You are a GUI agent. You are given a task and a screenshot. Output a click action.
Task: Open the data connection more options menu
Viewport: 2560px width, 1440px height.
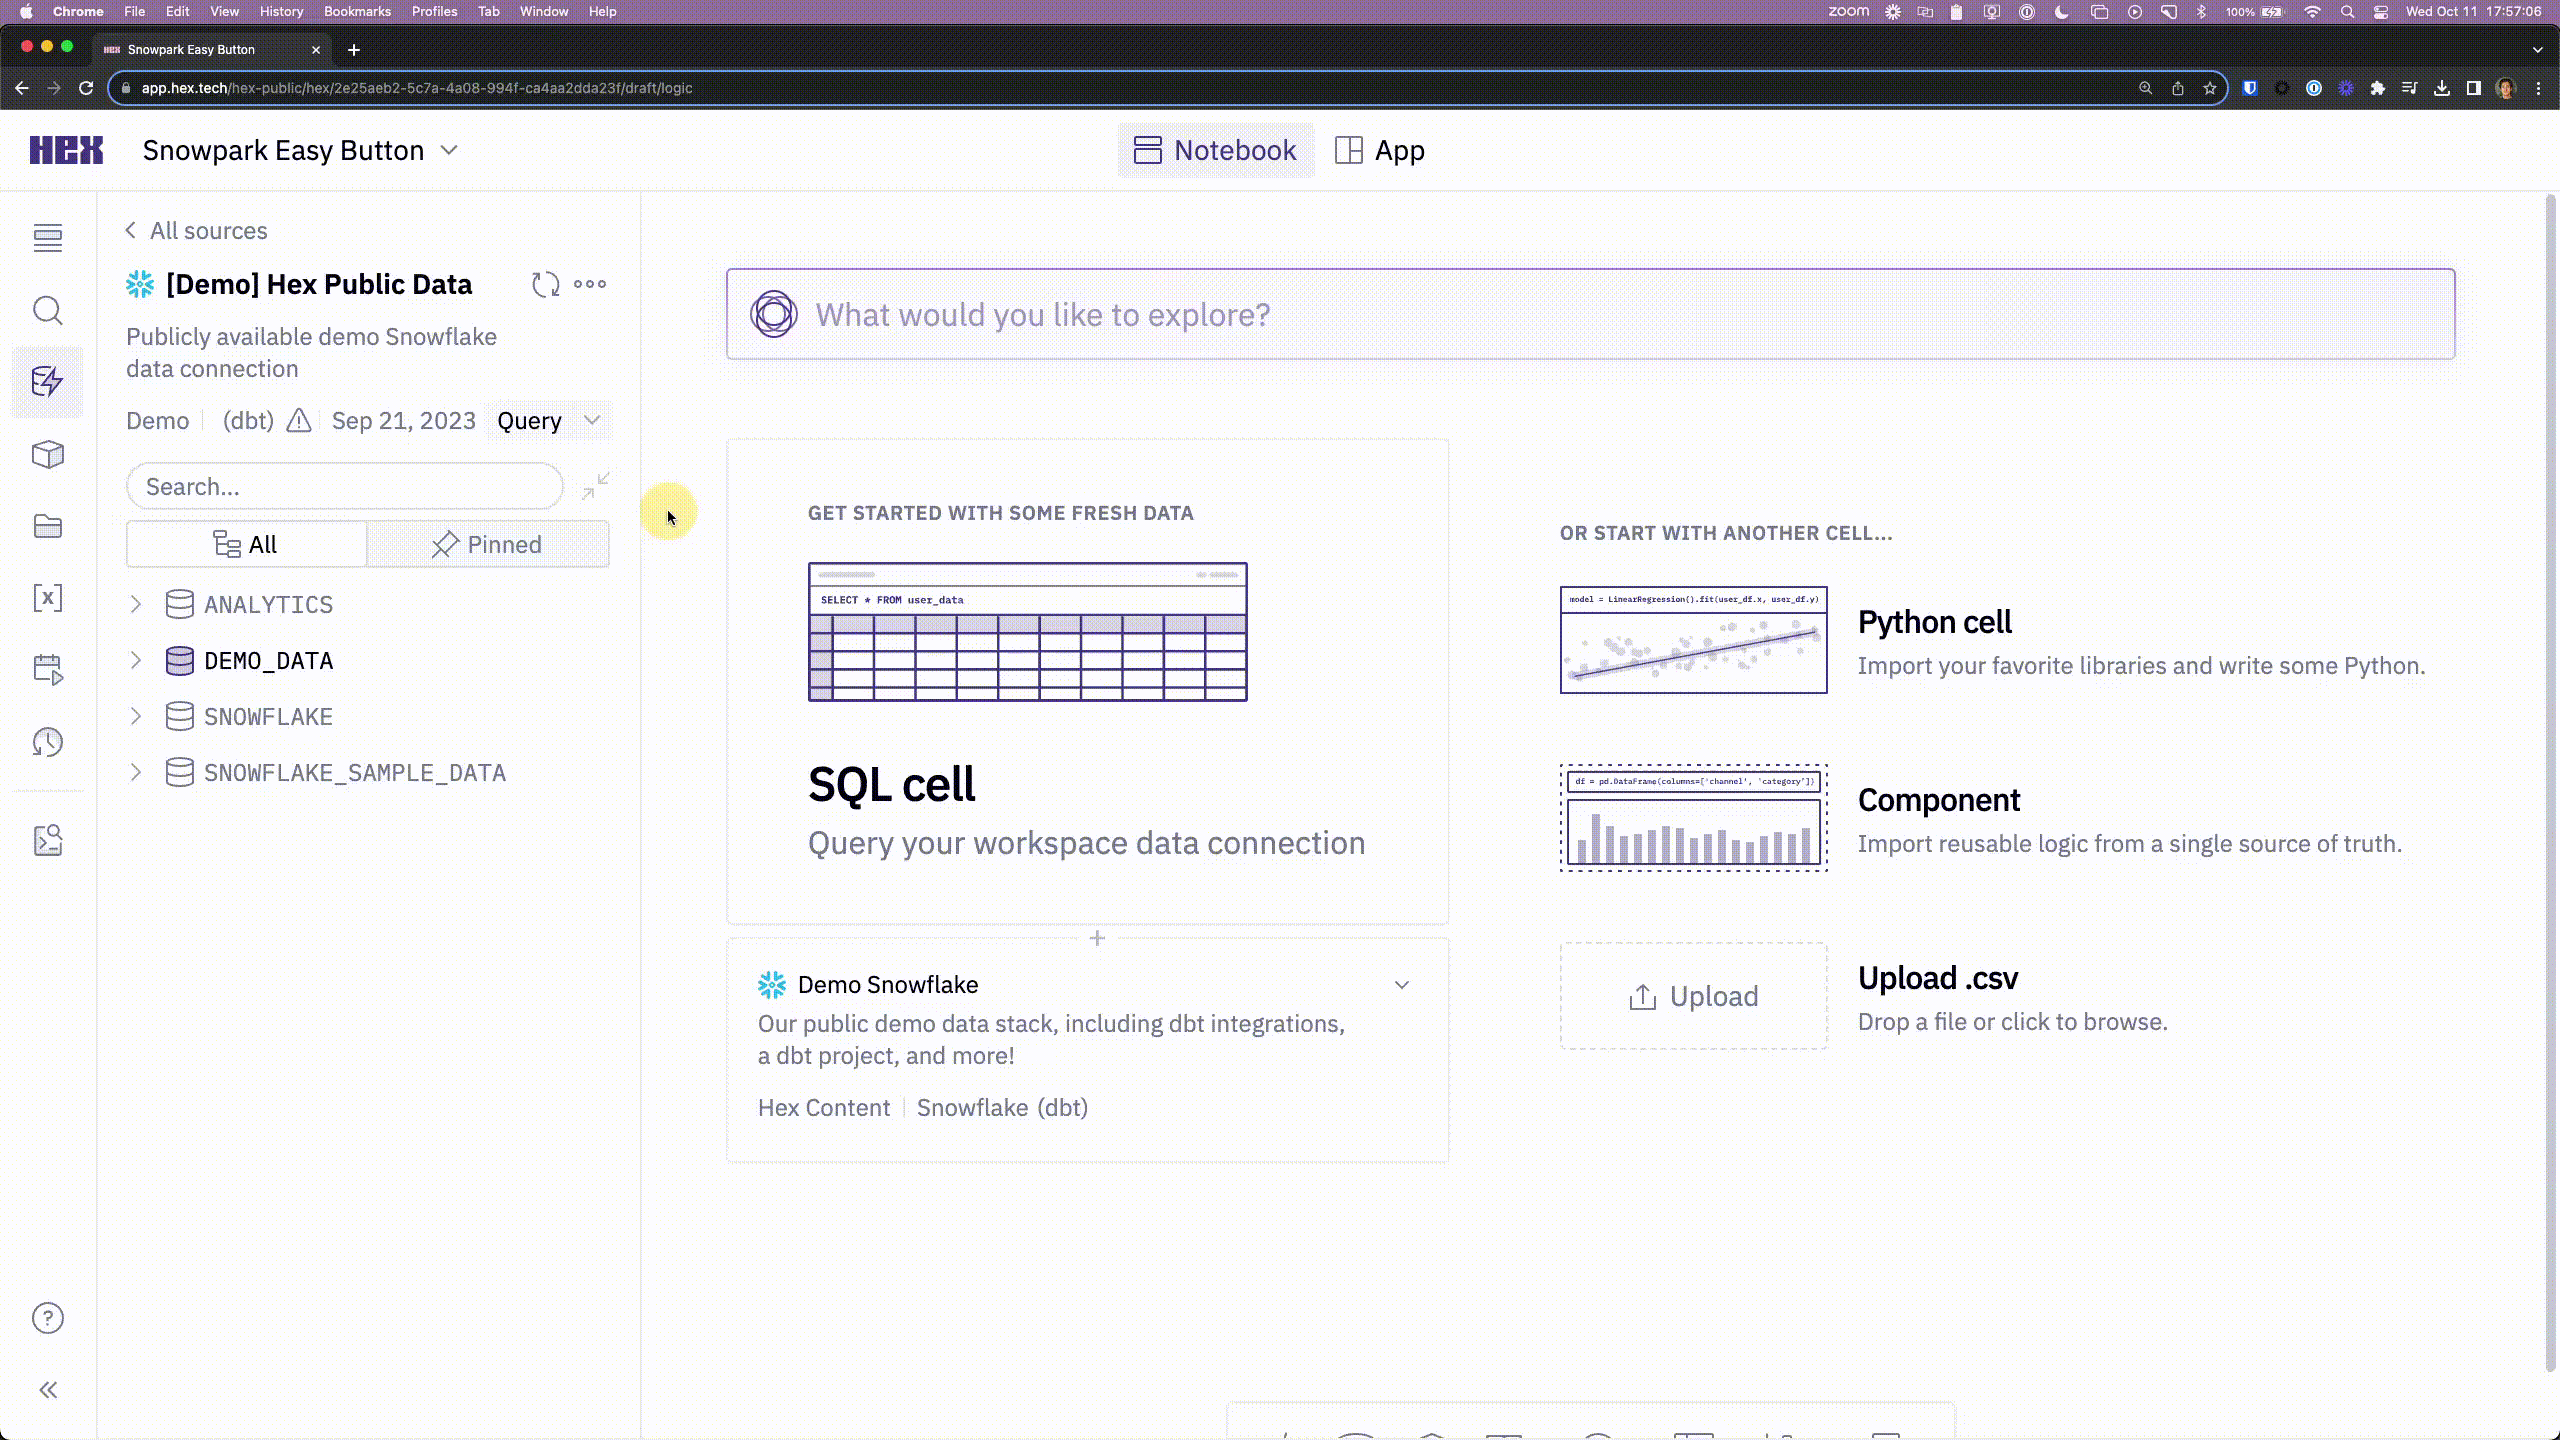pos(590,284)
